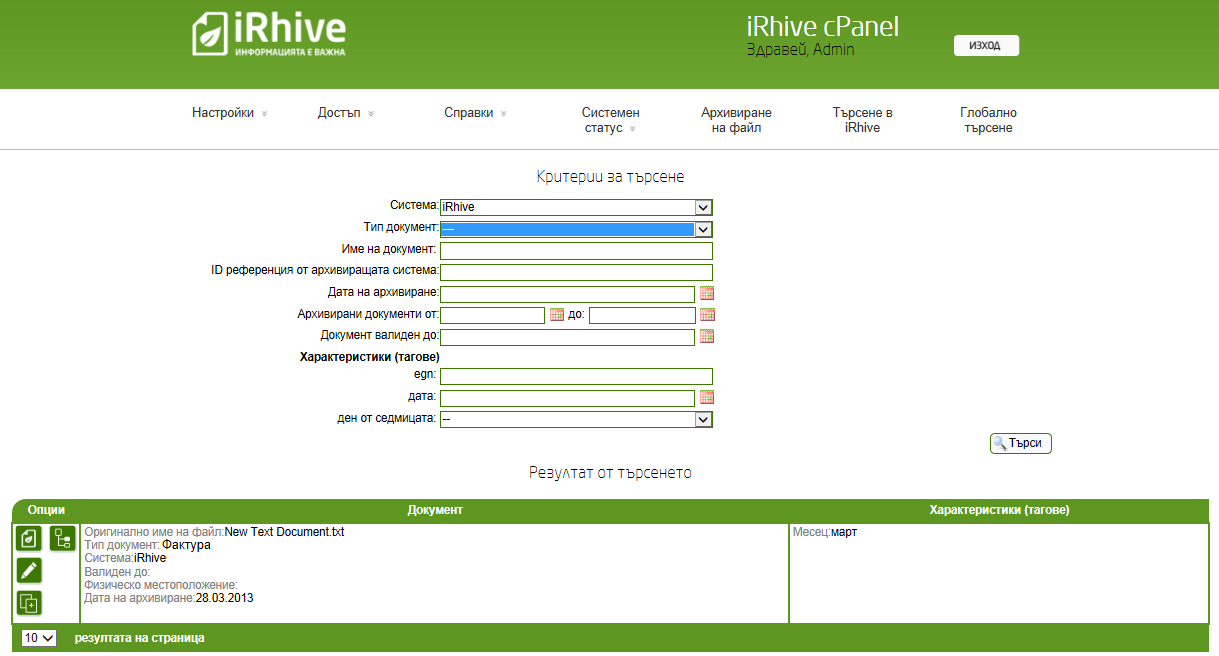Click the до end-date input
Image resolution: width=1219 pixels, height=656 pixels.
pyautogui.click(x=642, y=315)
